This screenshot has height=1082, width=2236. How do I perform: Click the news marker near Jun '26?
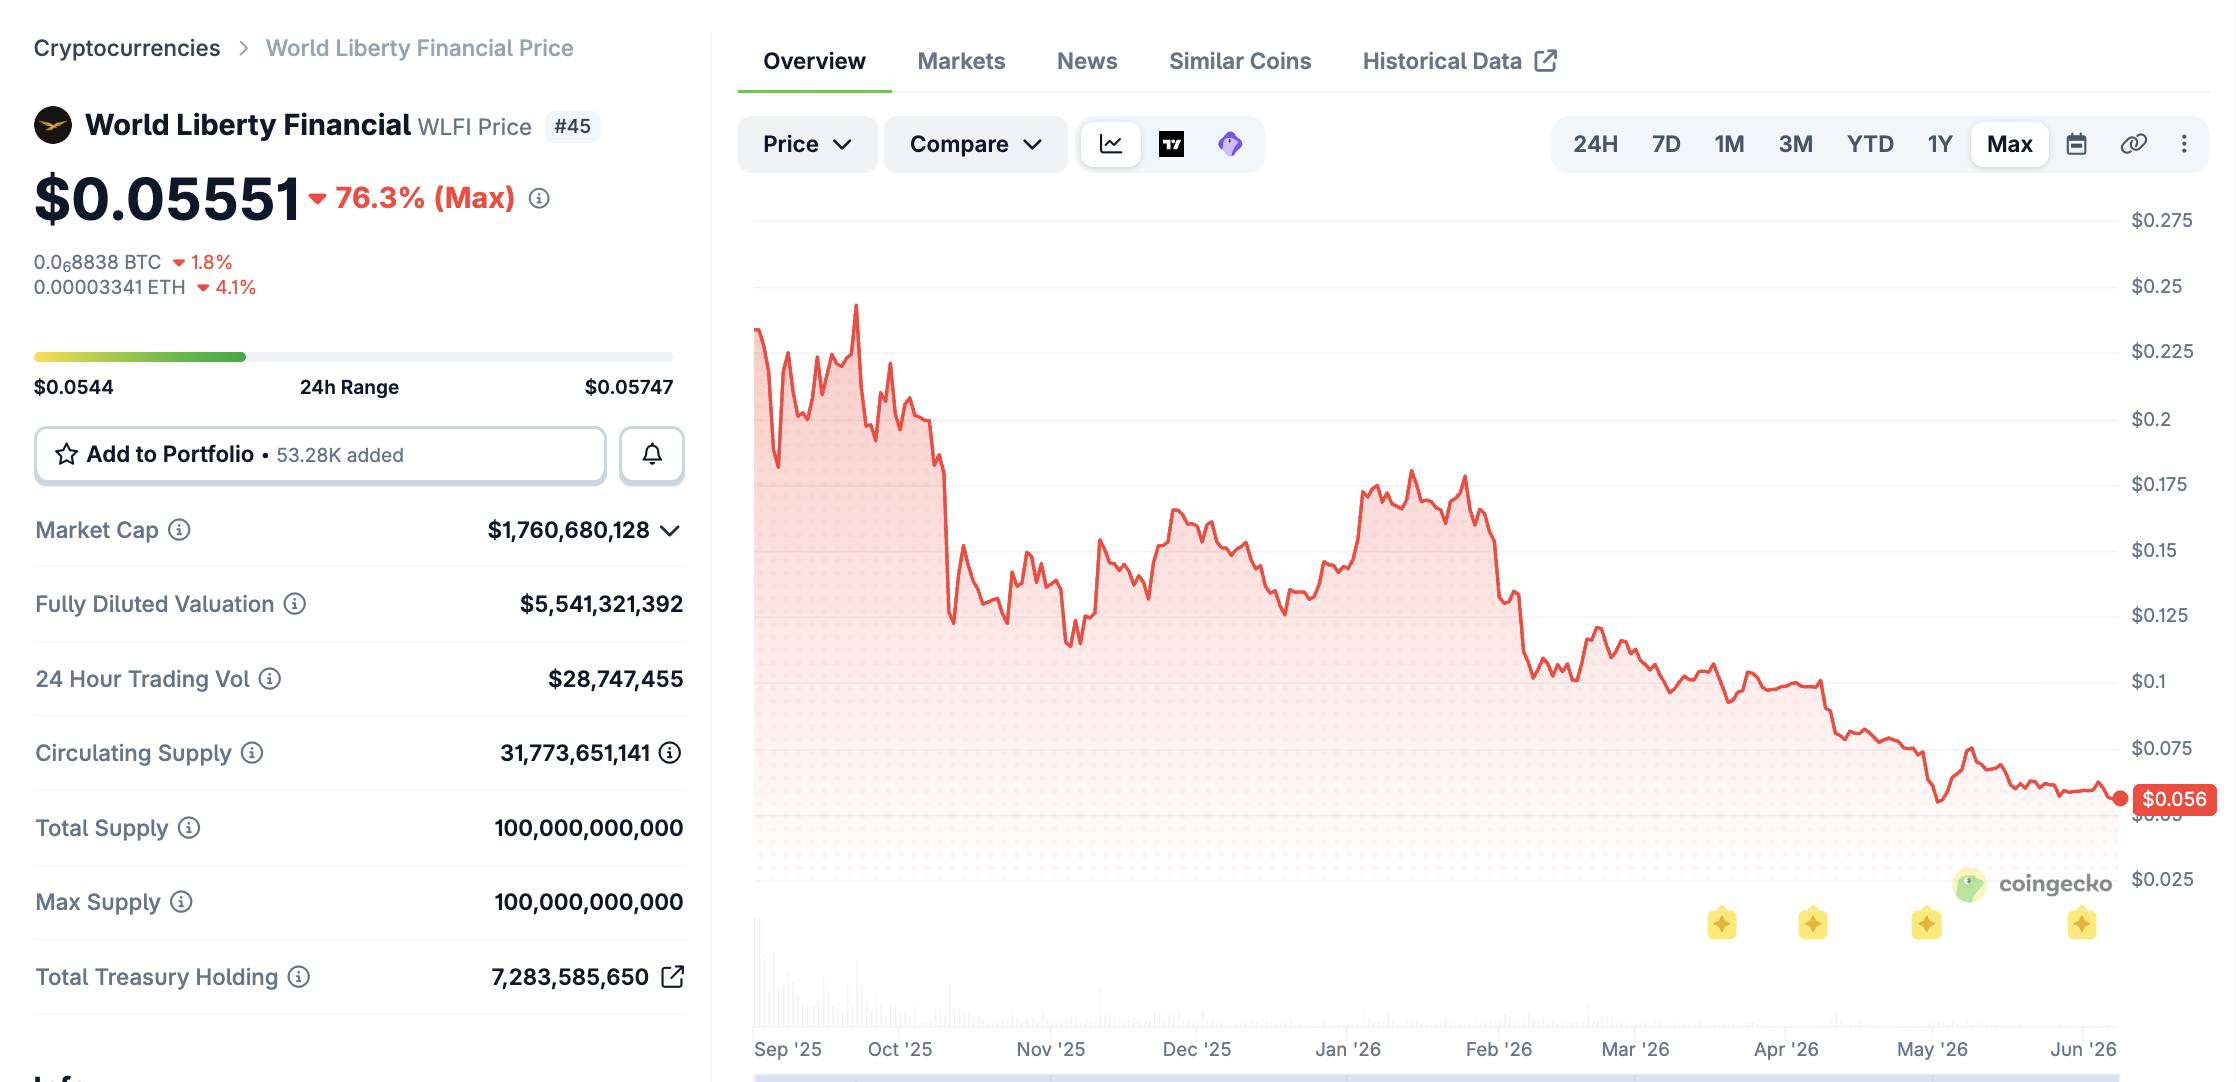(x=2082, y=923)
